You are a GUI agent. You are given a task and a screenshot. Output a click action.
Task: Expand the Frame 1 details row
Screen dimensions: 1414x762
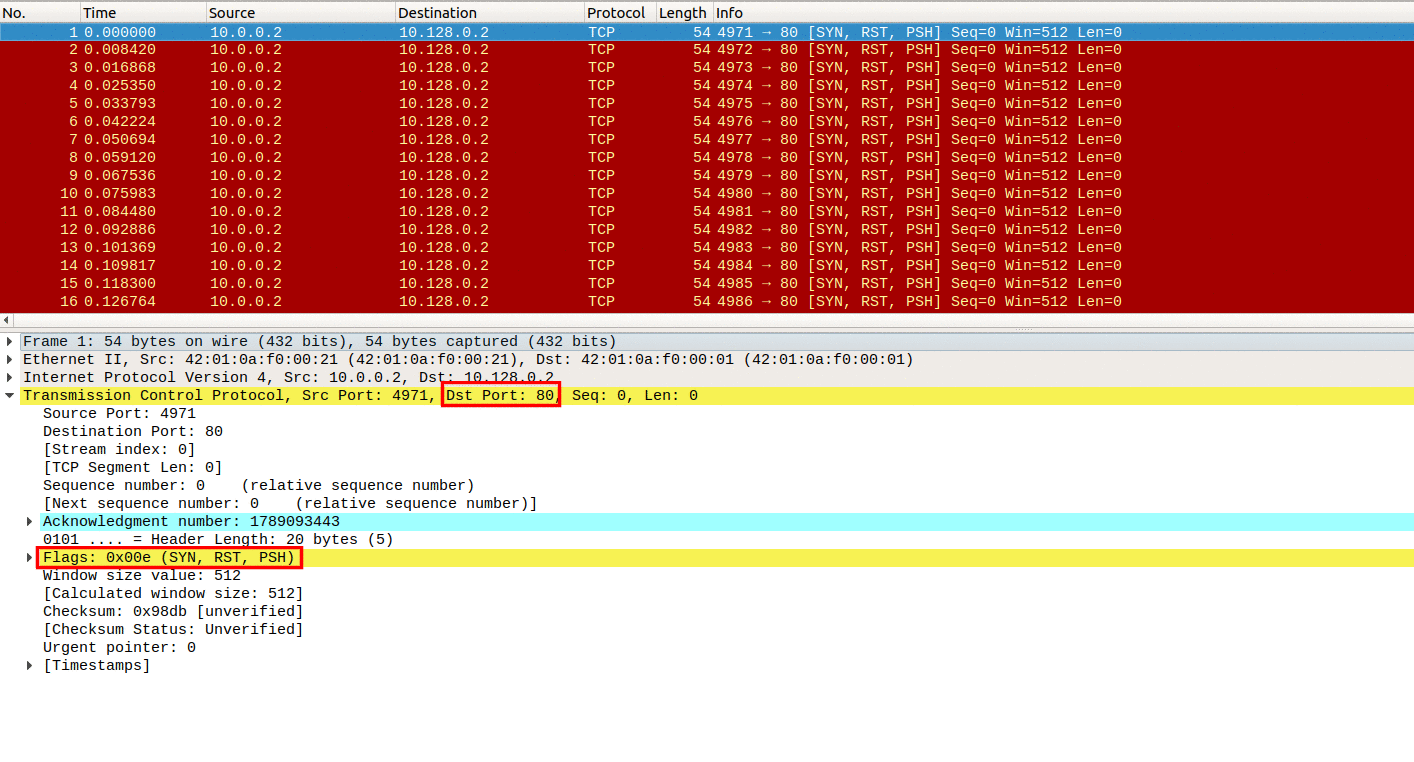[x=10, y=342]
